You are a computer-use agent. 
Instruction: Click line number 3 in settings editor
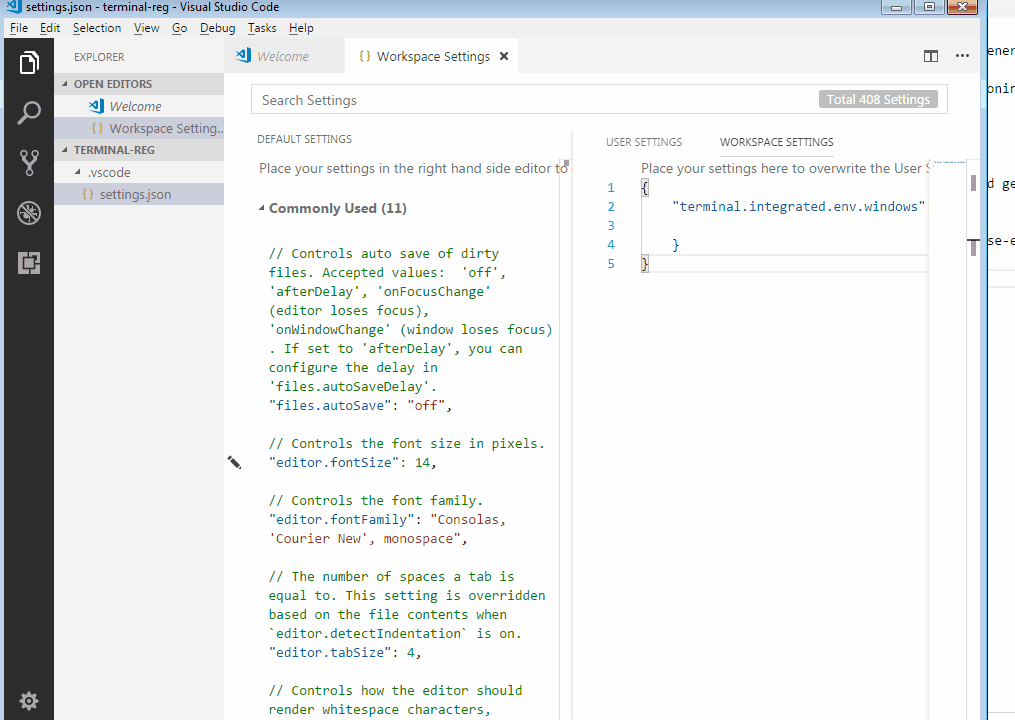(610, 225)
